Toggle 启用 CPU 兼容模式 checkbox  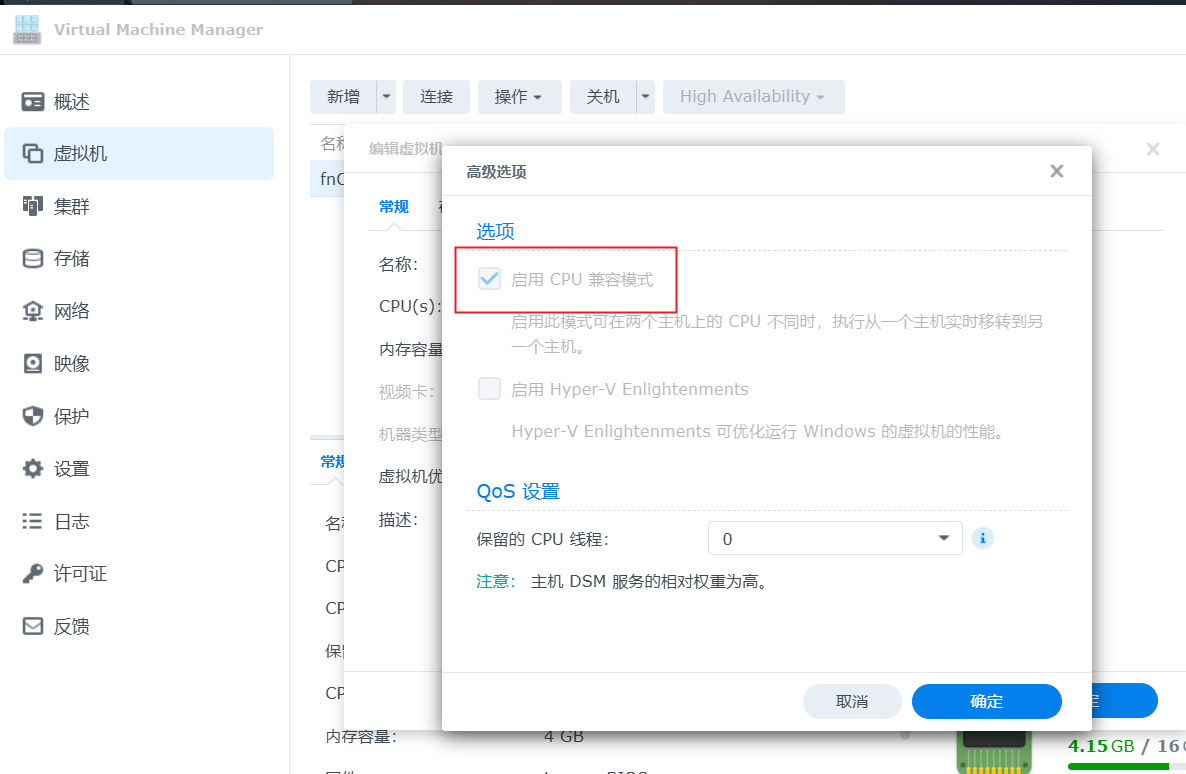489,279
